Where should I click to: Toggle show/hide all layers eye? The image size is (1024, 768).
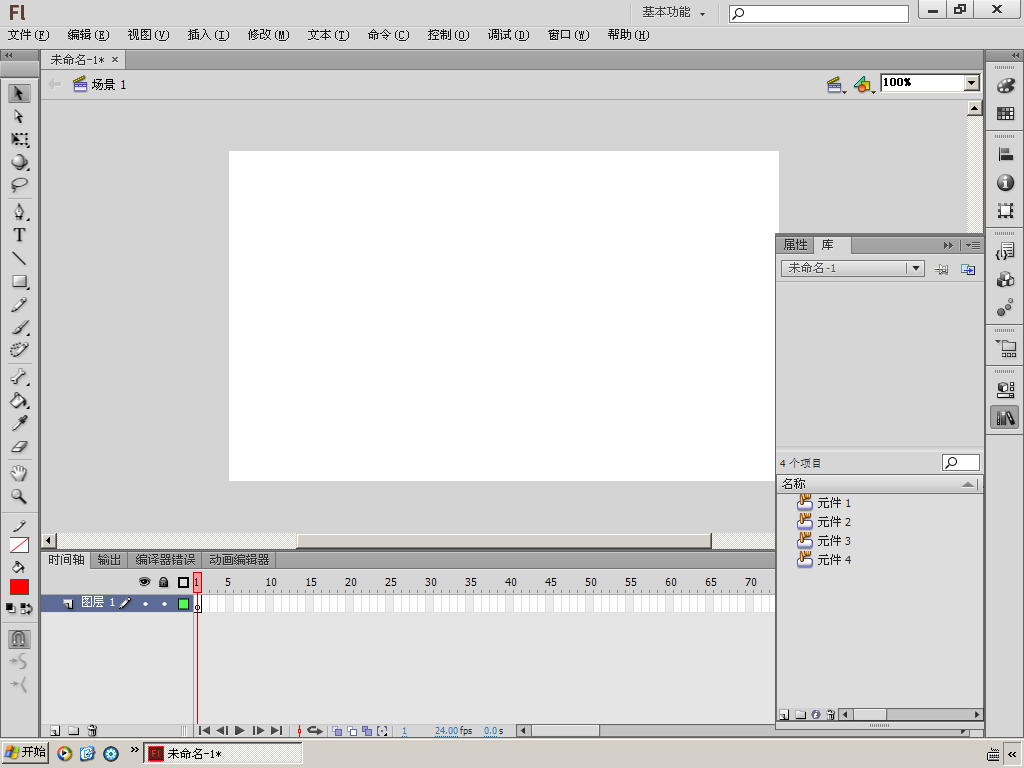click(144, 582)
